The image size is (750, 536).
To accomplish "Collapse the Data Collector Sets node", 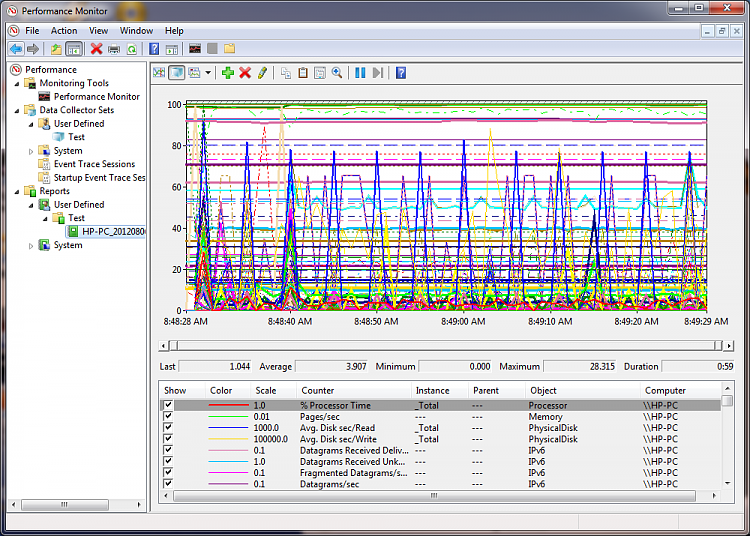I will coord(17,110).
